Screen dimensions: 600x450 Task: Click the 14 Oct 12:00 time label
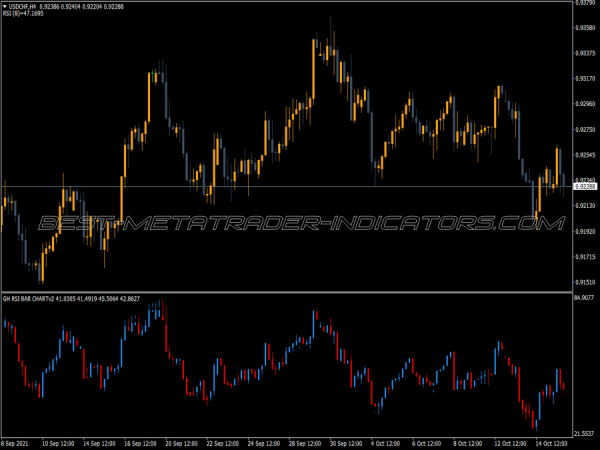(551, 443)
